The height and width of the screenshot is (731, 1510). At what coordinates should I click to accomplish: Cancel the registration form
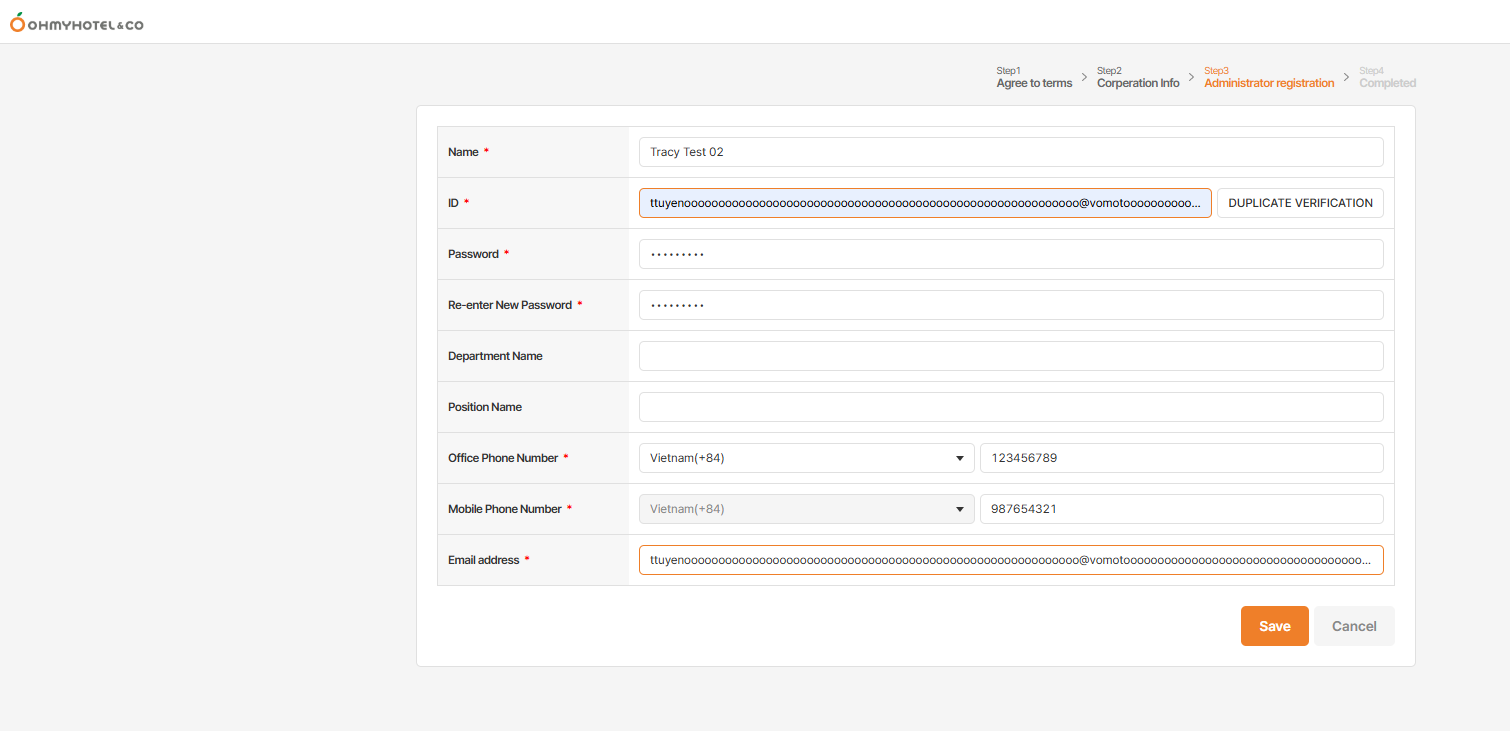pos(1353,626)
